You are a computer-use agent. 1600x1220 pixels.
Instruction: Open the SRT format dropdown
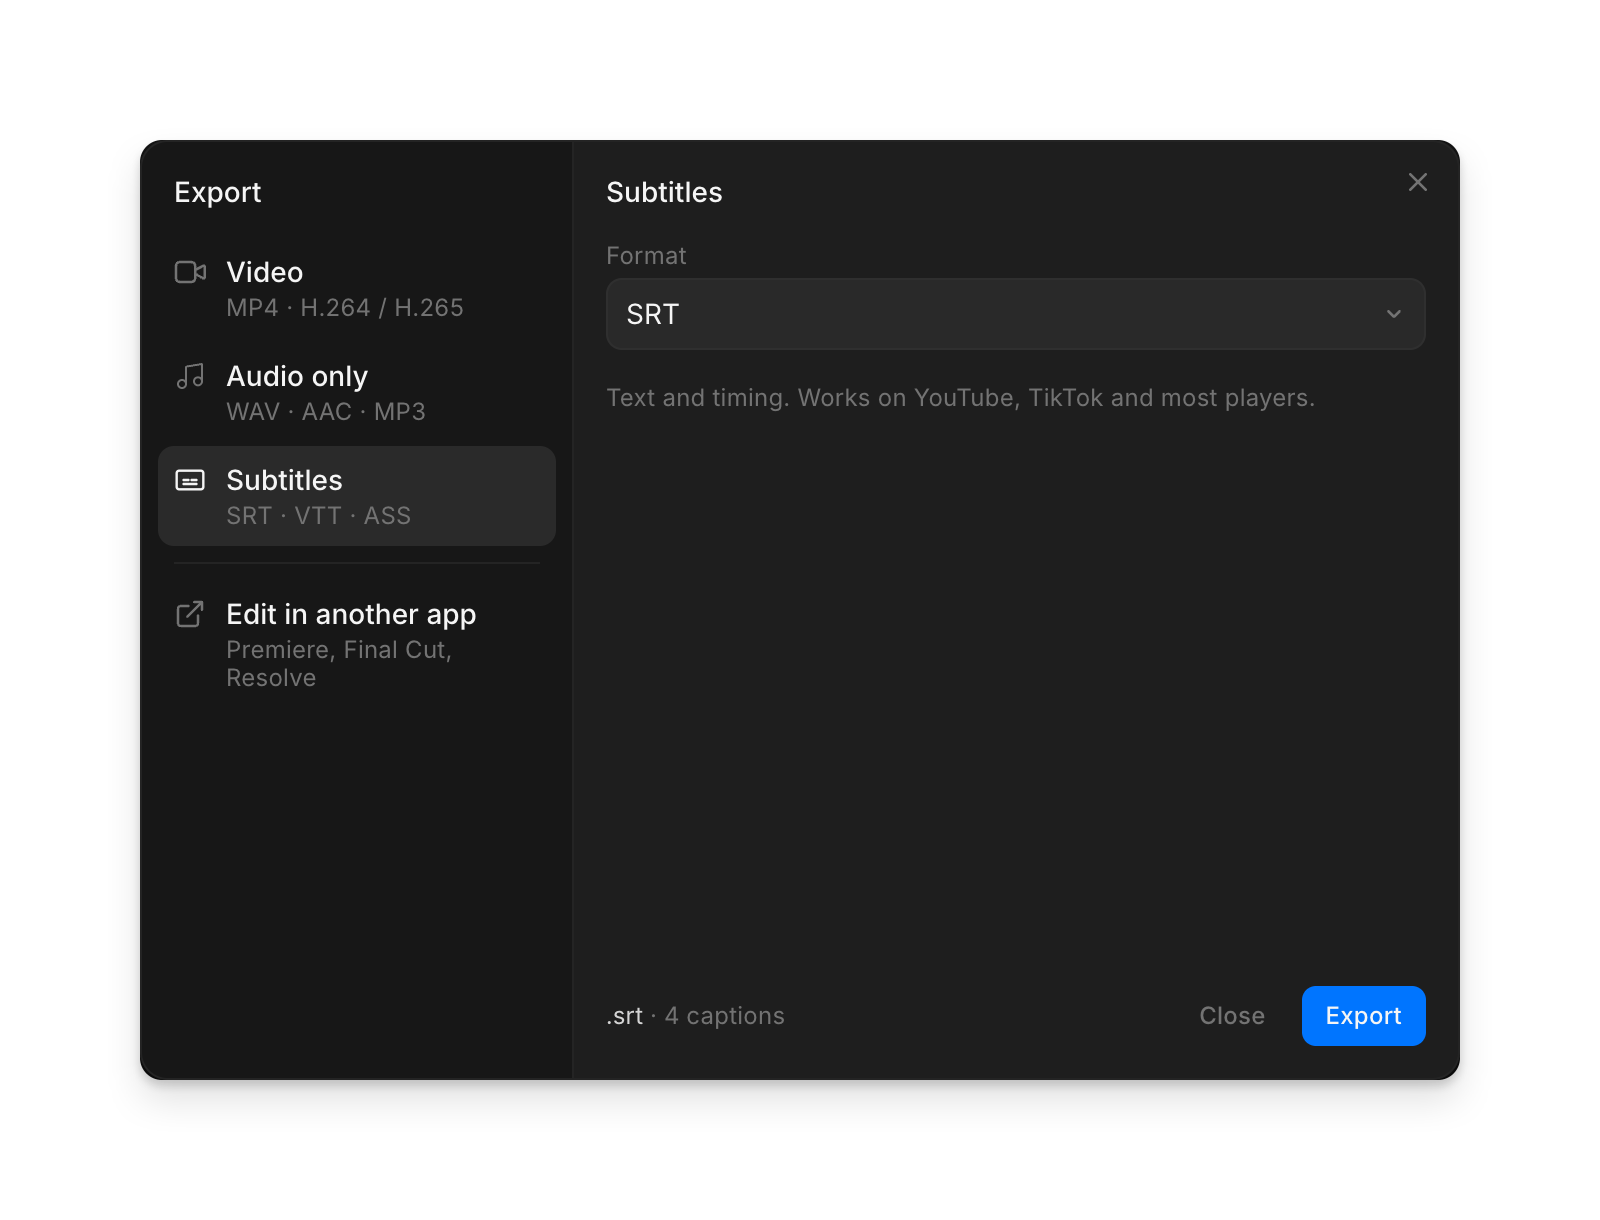pyautogui.click(x=1016, y=314)
